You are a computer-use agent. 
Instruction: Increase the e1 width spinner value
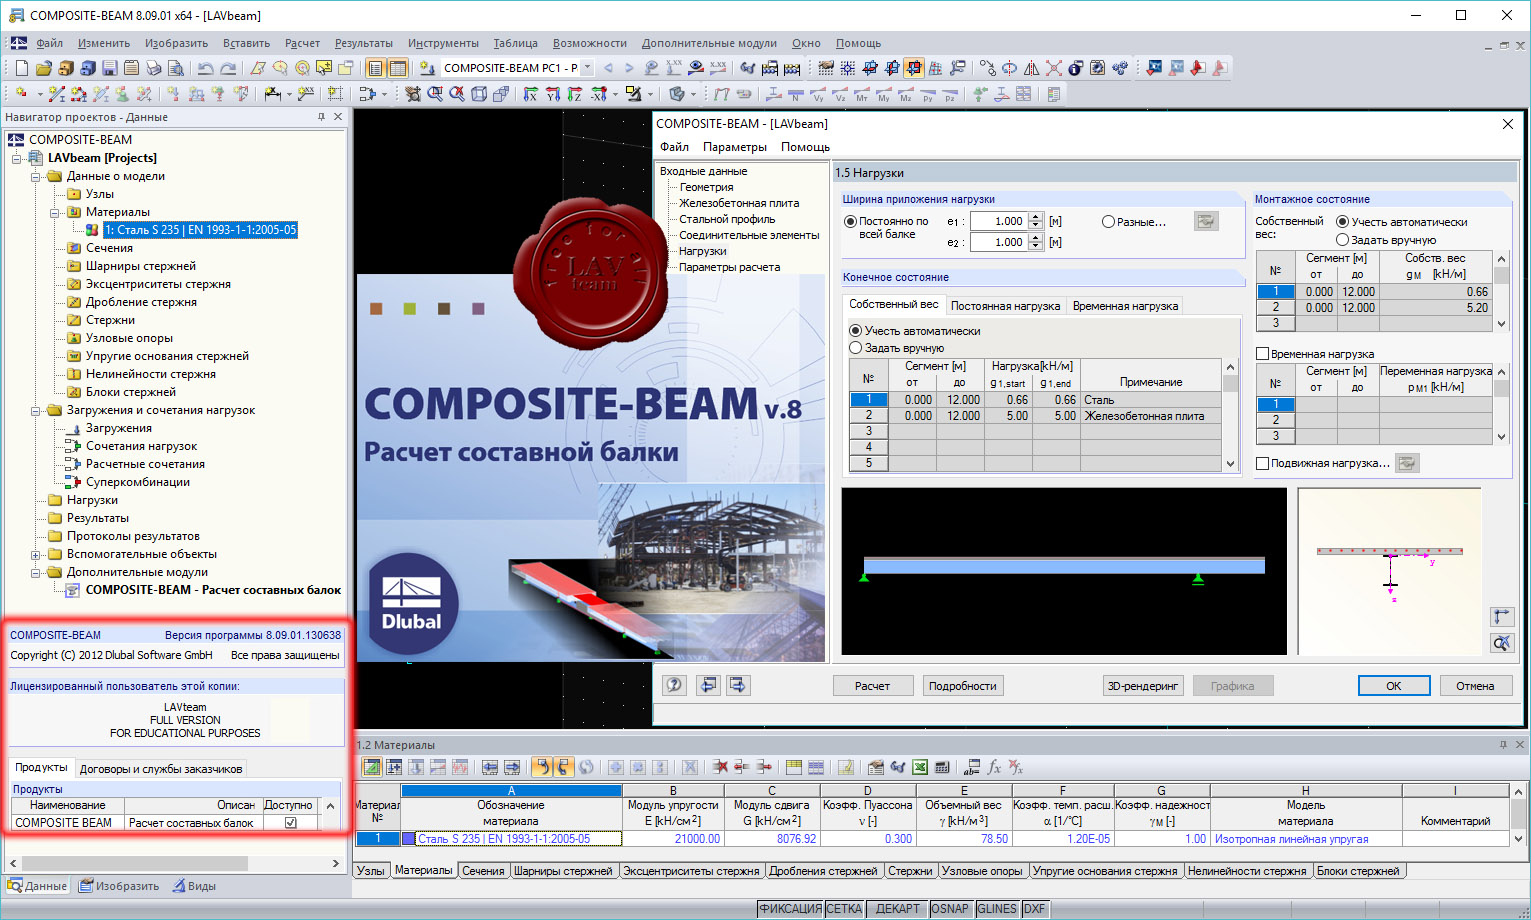tap(1036, 217)
